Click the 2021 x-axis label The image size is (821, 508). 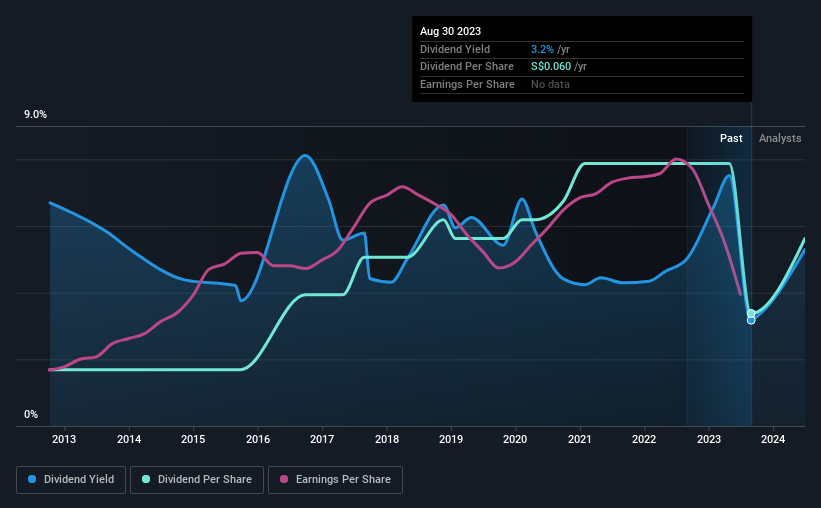tap(580, 439)
